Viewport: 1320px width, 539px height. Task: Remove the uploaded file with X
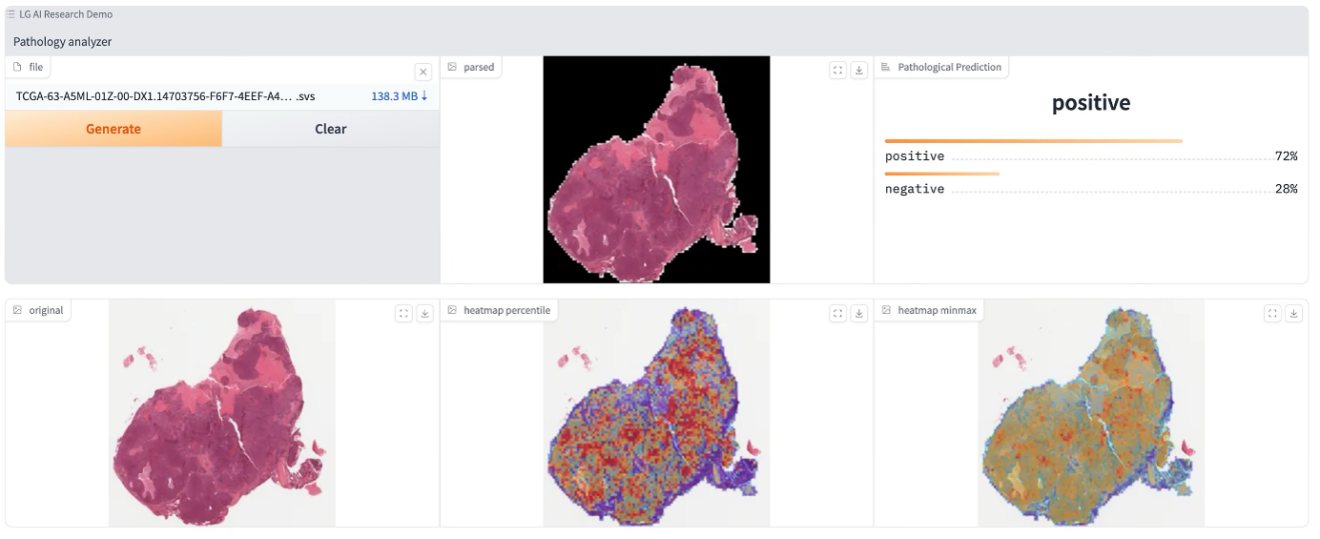pos(423,72)
